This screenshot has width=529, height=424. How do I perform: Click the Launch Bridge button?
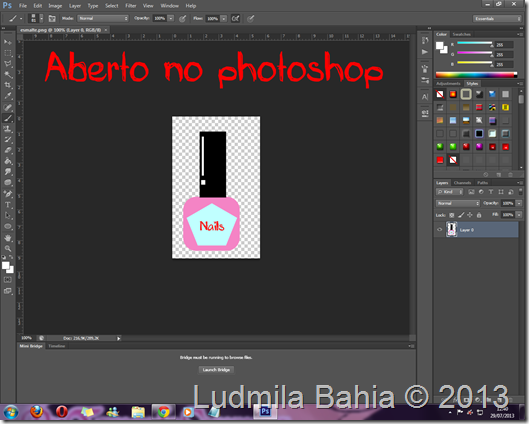[216, 370]
